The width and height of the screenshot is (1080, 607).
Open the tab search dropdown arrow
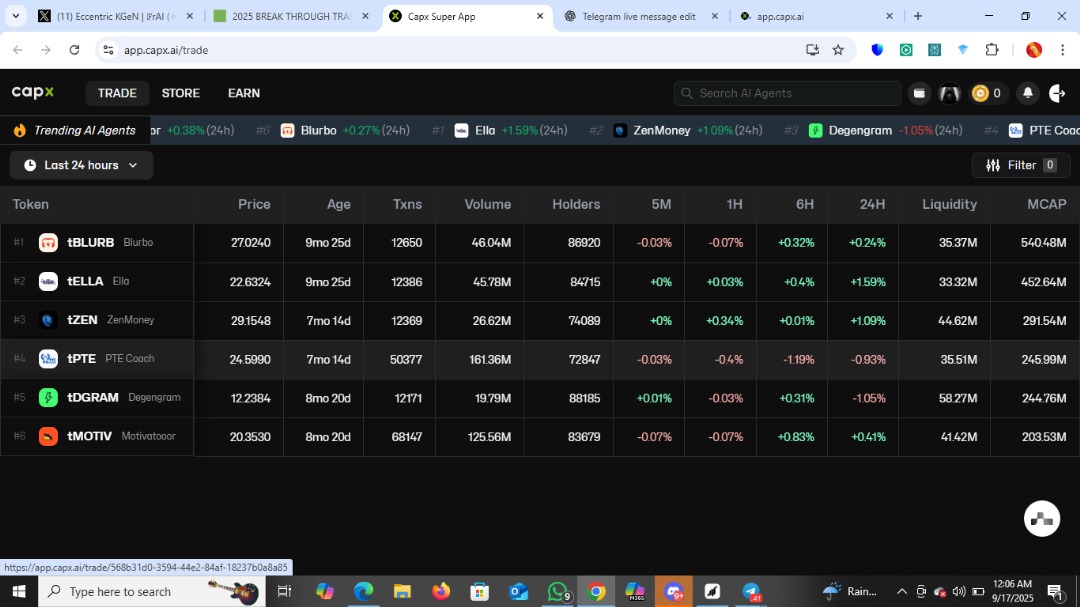(x=15, y=16)
